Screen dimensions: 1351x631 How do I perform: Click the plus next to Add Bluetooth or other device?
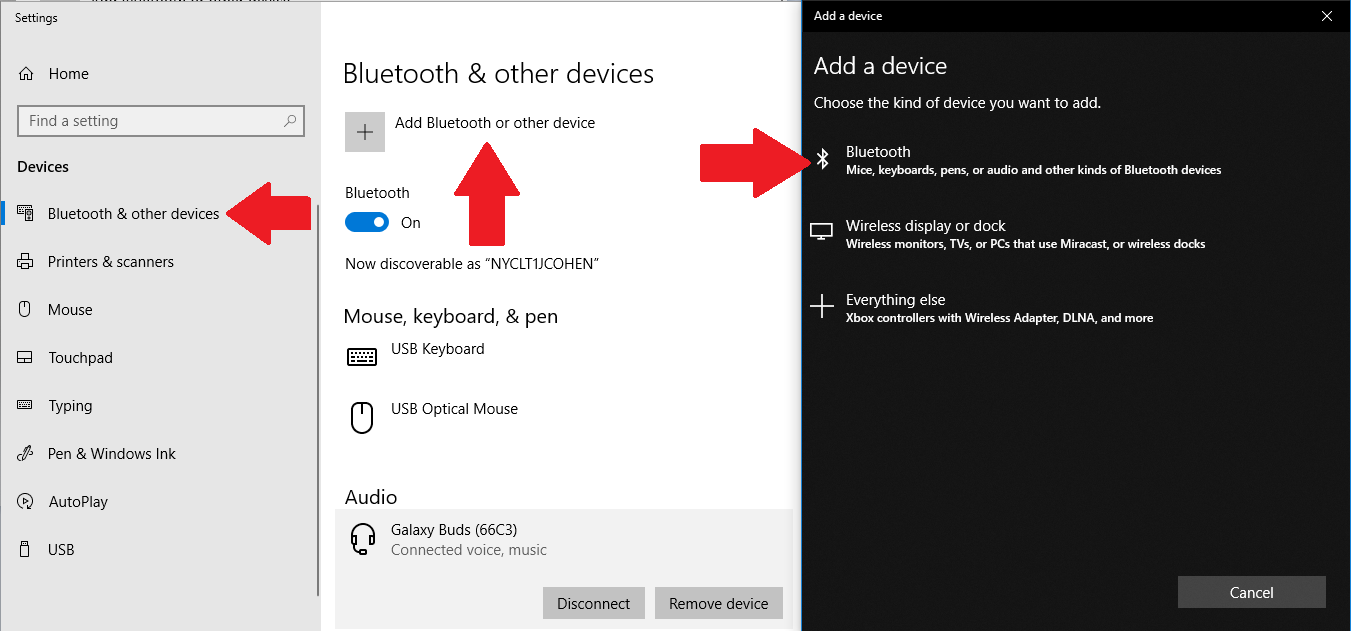tap(364, 131)
